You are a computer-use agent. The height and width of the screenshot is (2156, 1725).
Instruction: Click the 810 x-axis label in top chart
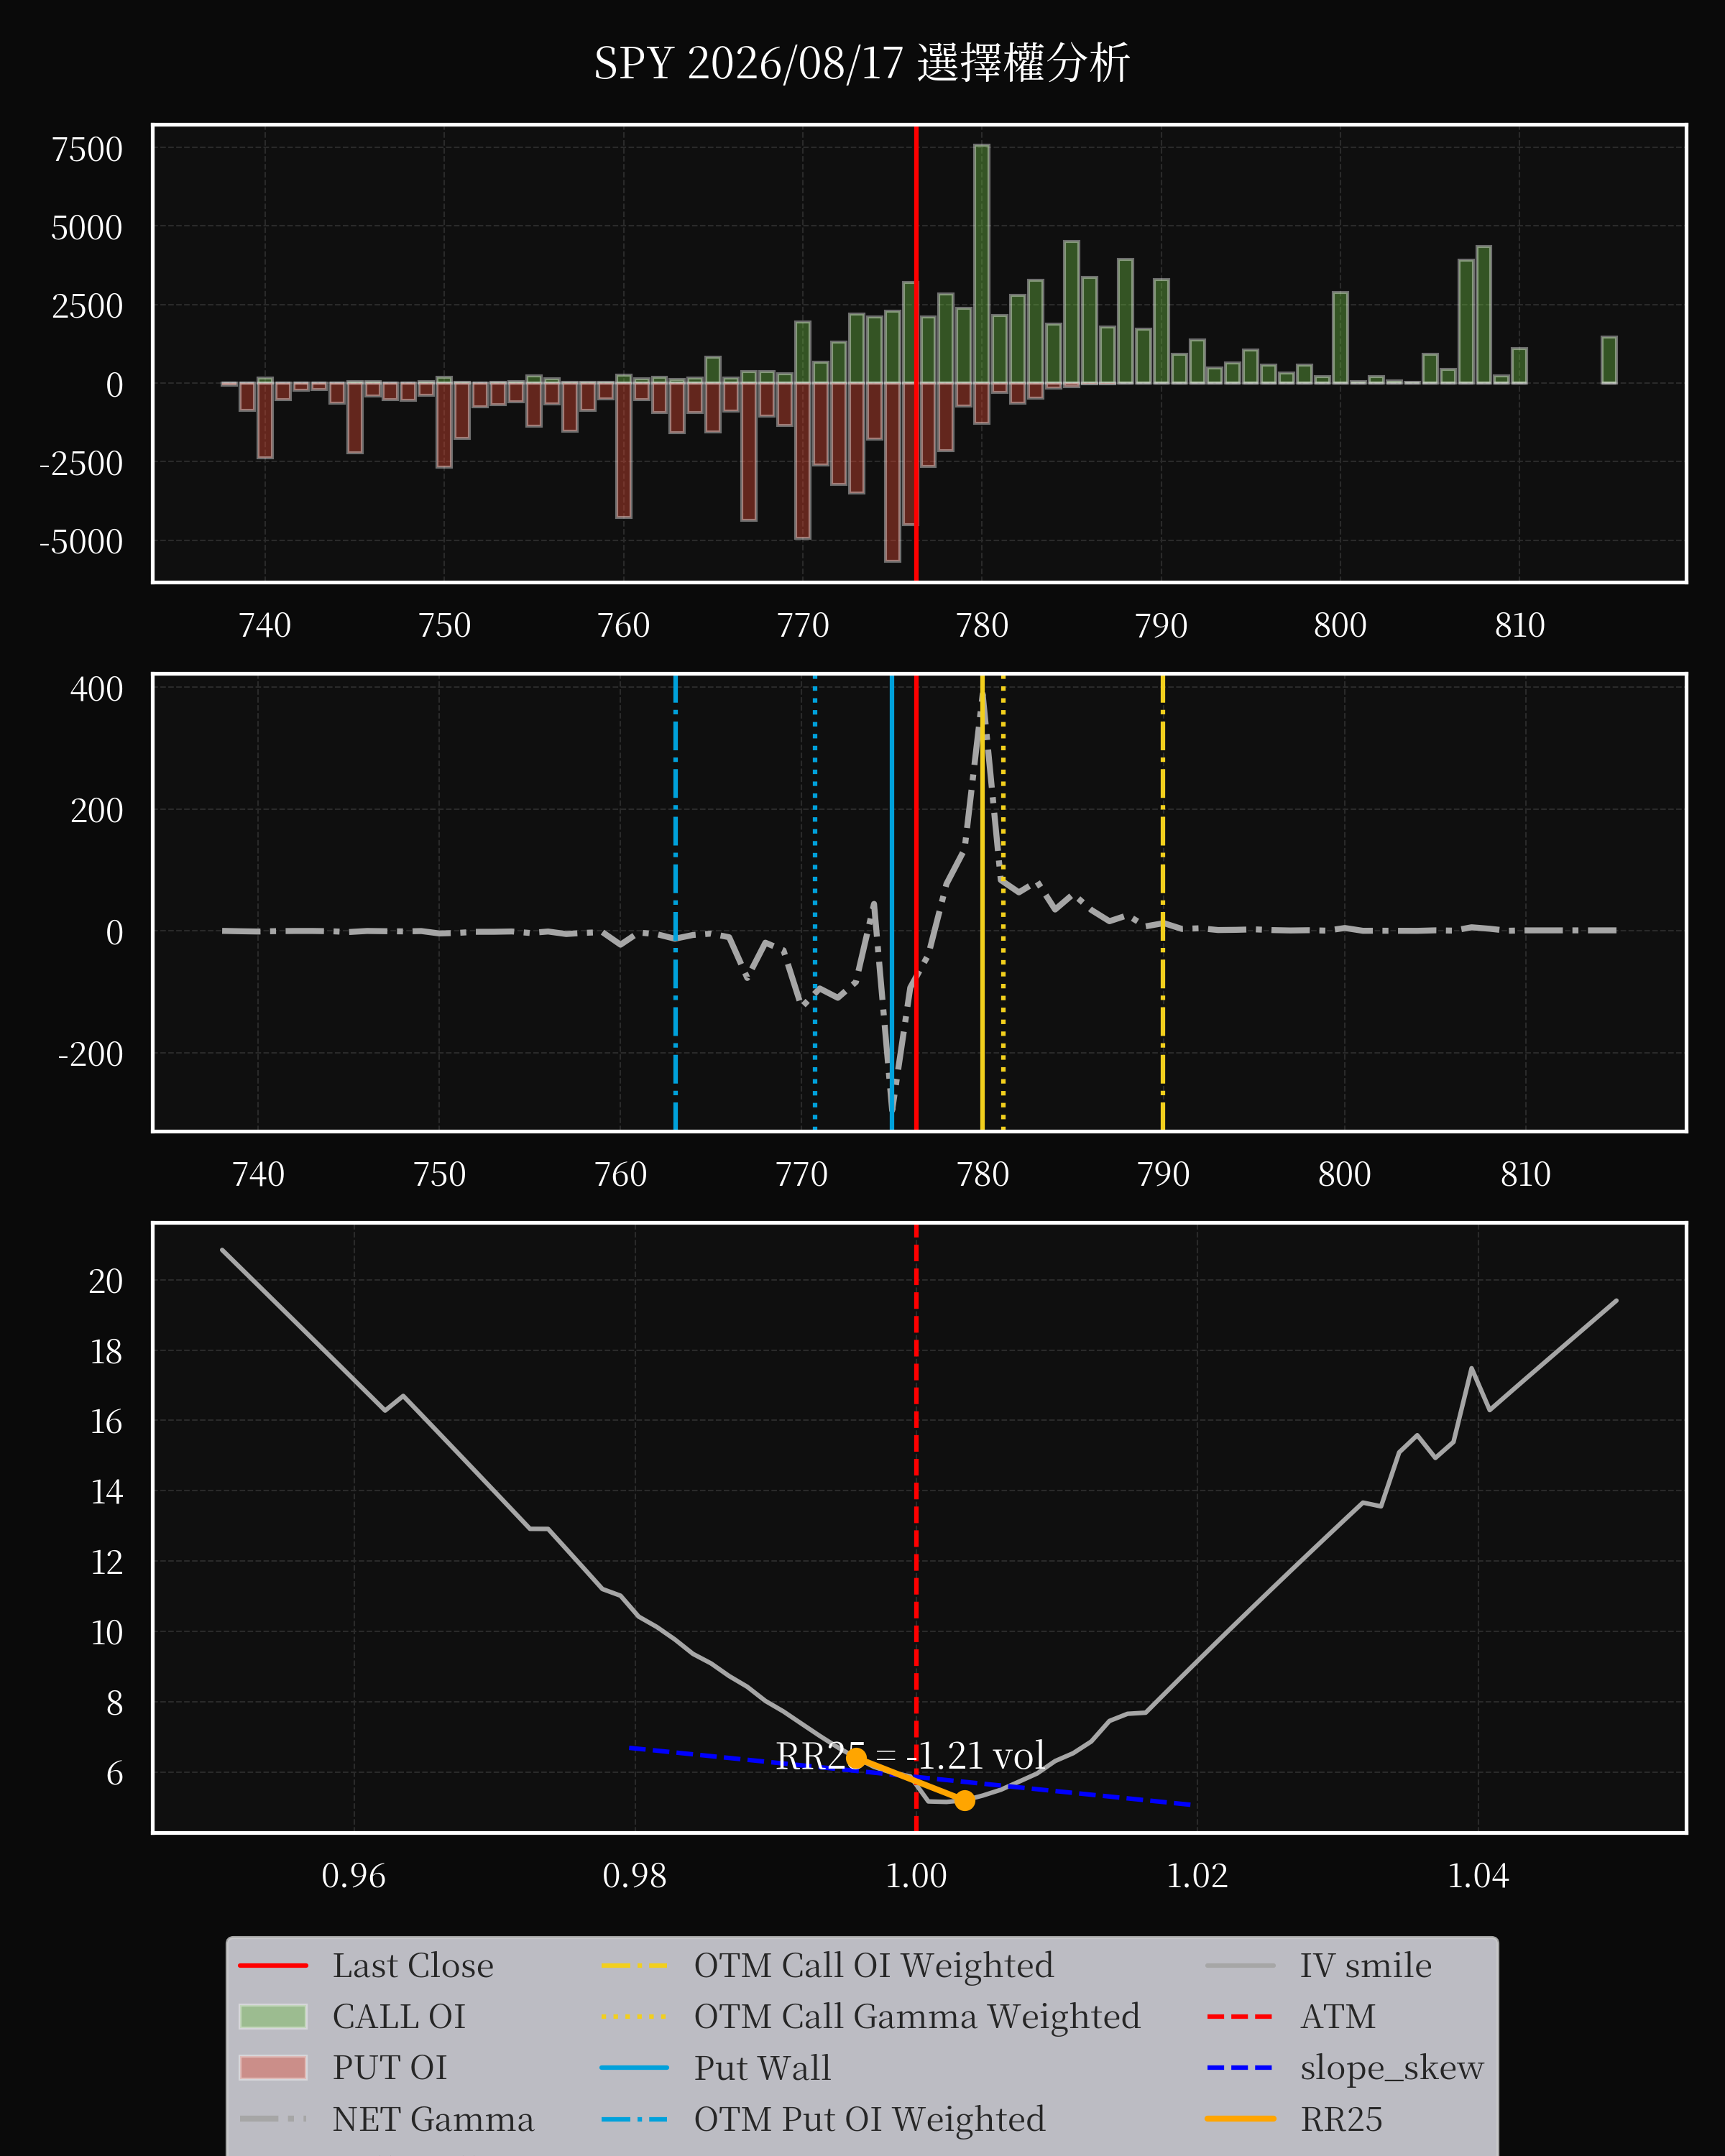pyautogui.click(x=1520, y=626)
